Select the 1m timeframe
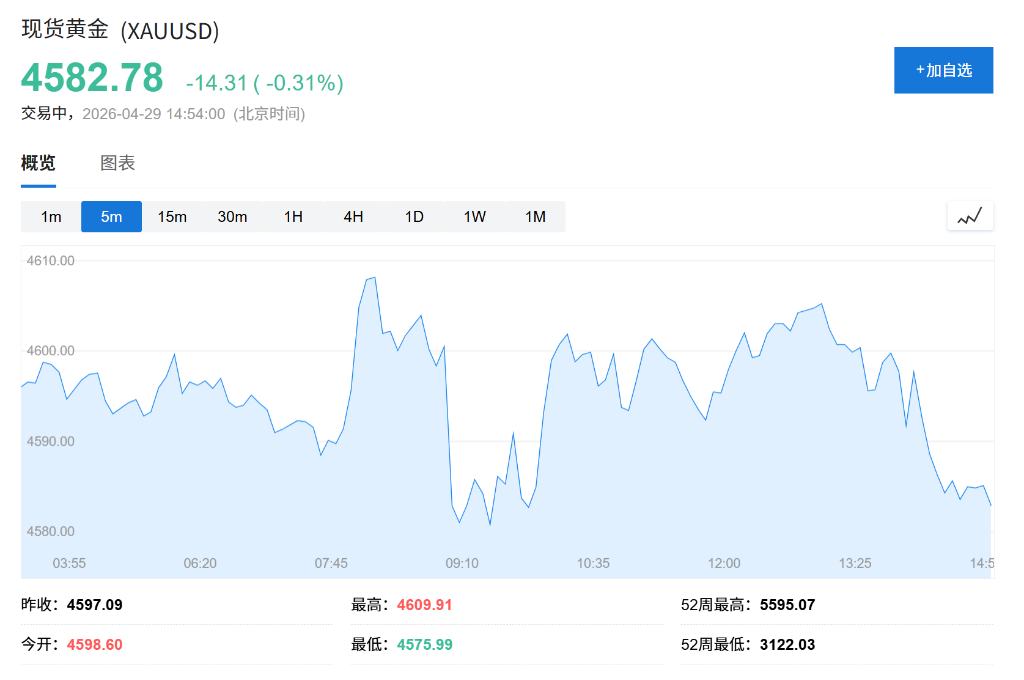The image size is (1024, 680). 51,216
